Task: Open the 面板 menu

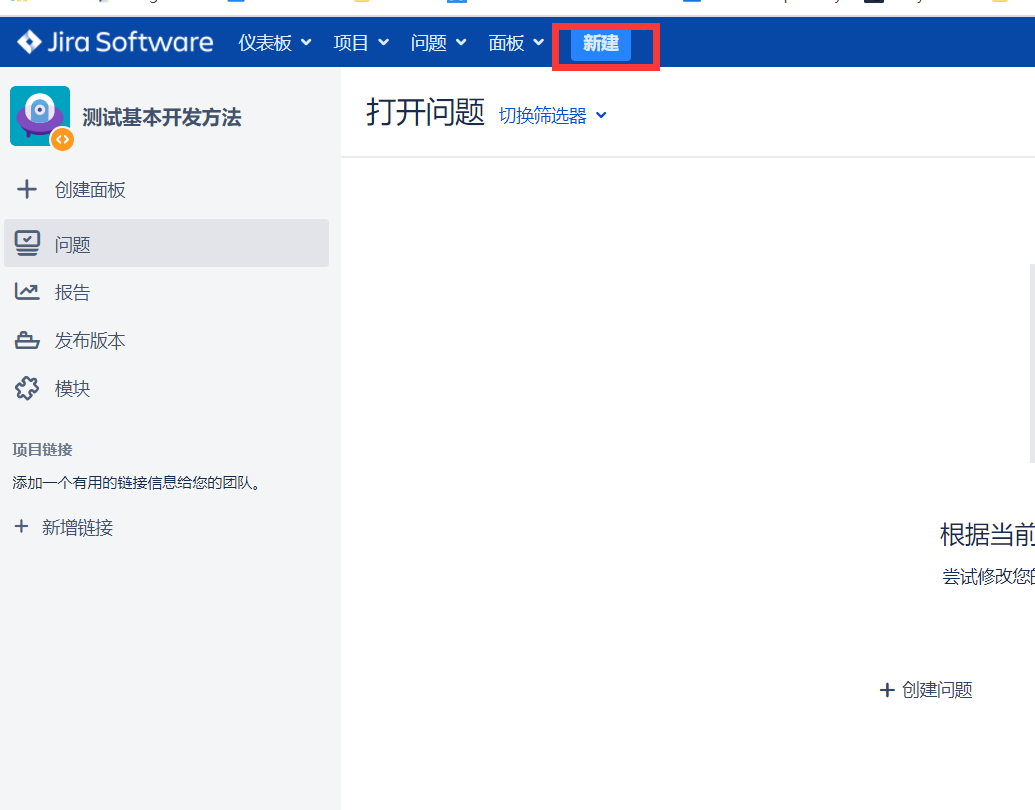Action: point(514,43)
